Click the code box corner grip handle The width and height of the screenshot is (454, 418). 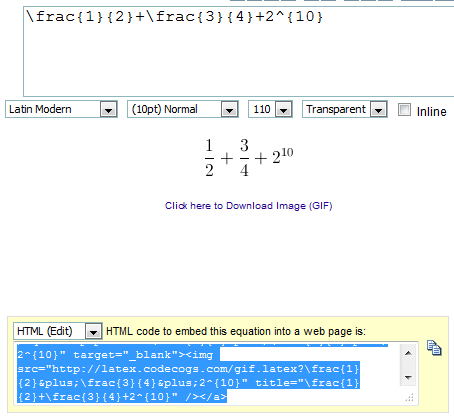pos(410,398)
